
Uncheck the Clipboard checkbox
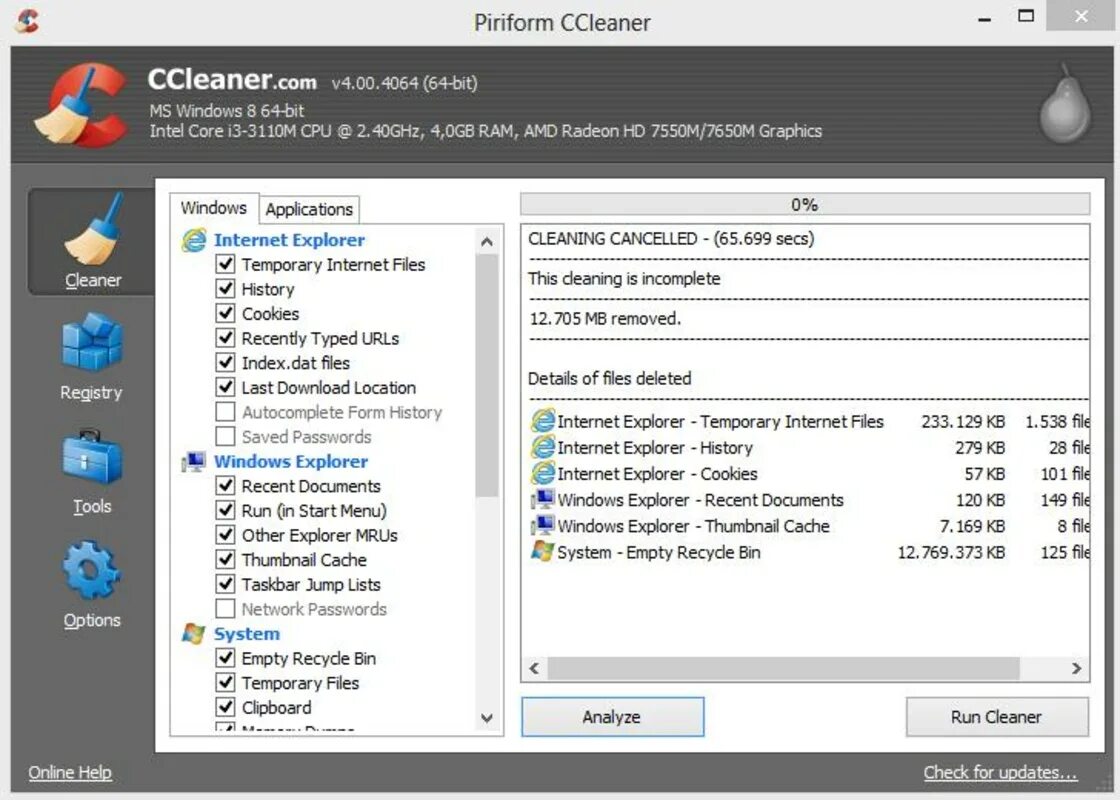point(225,707)
